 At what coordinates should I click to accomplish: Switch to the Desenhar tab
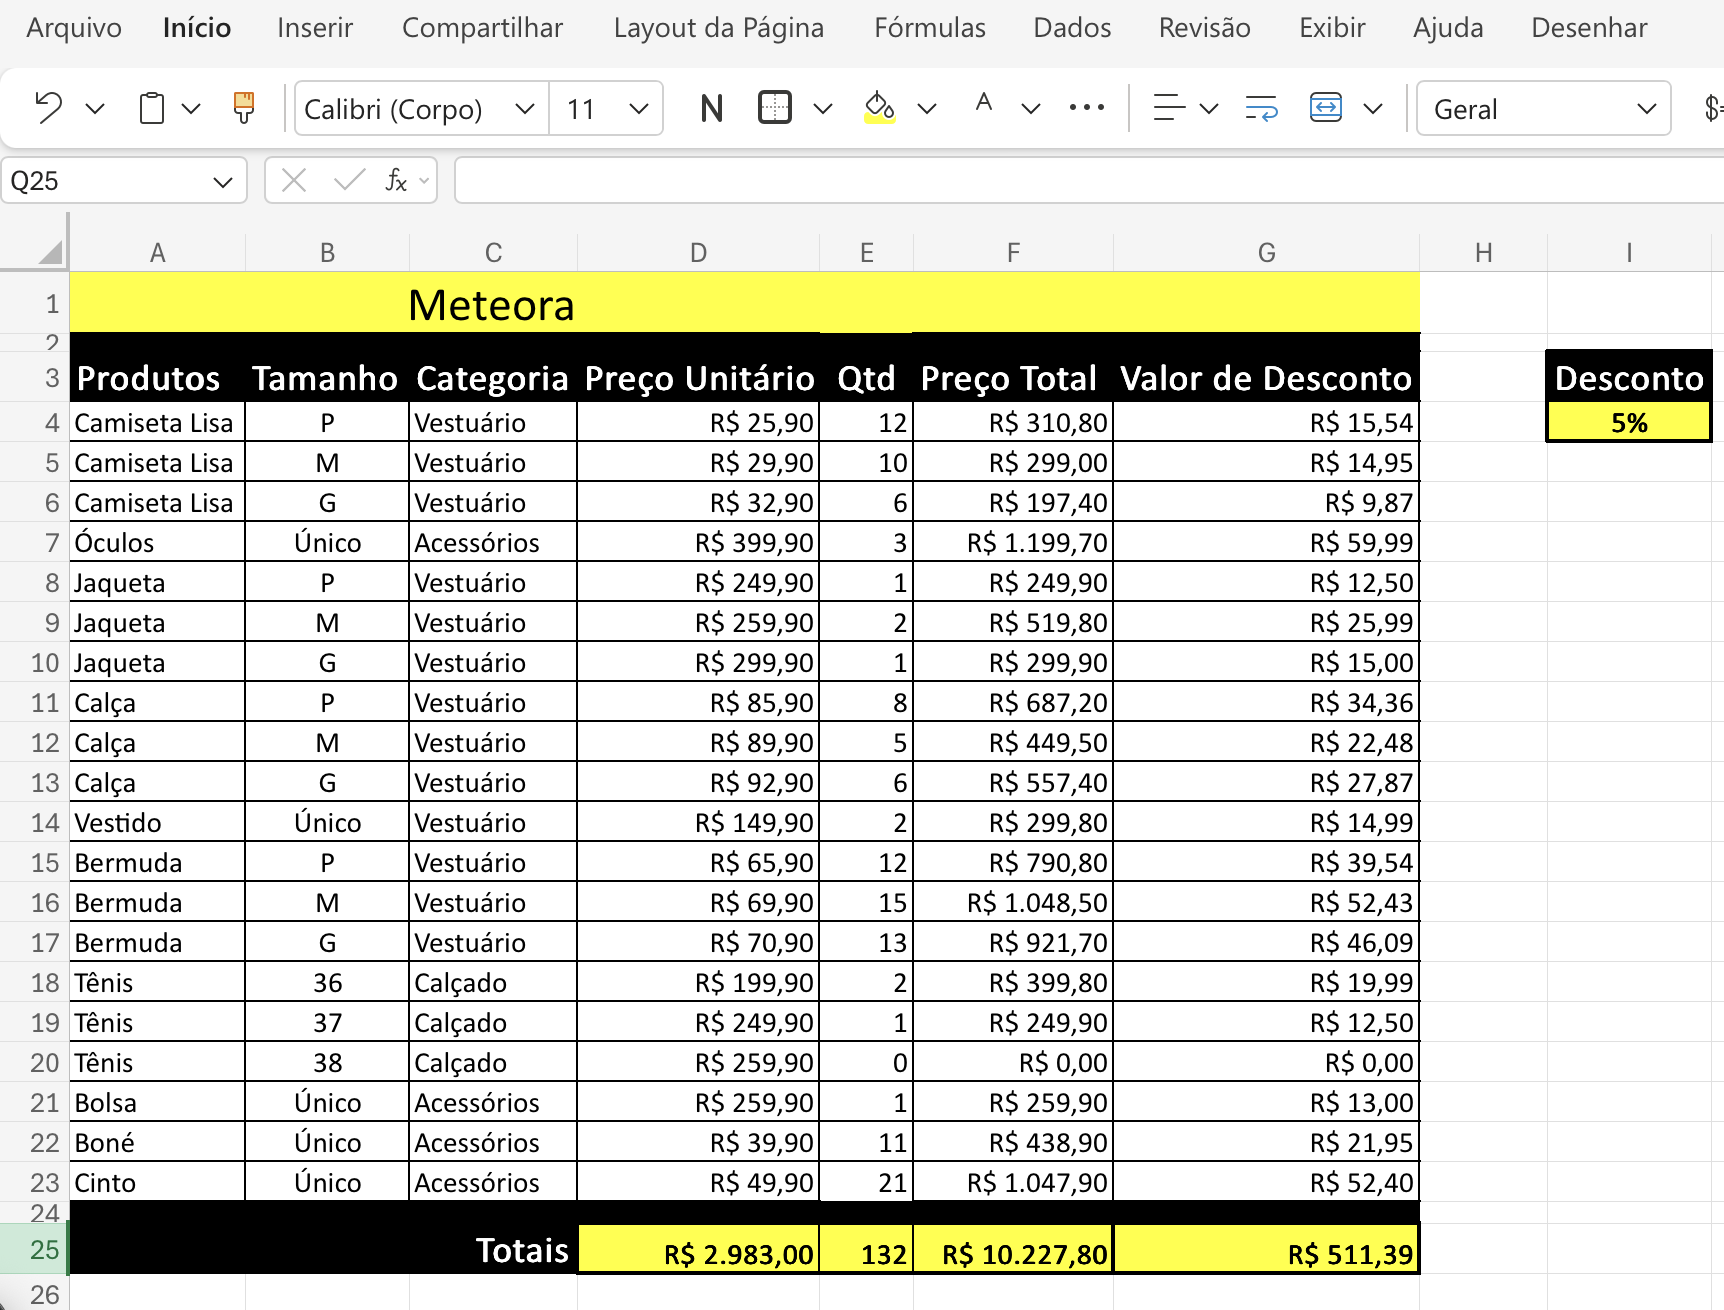point(1589,28)
